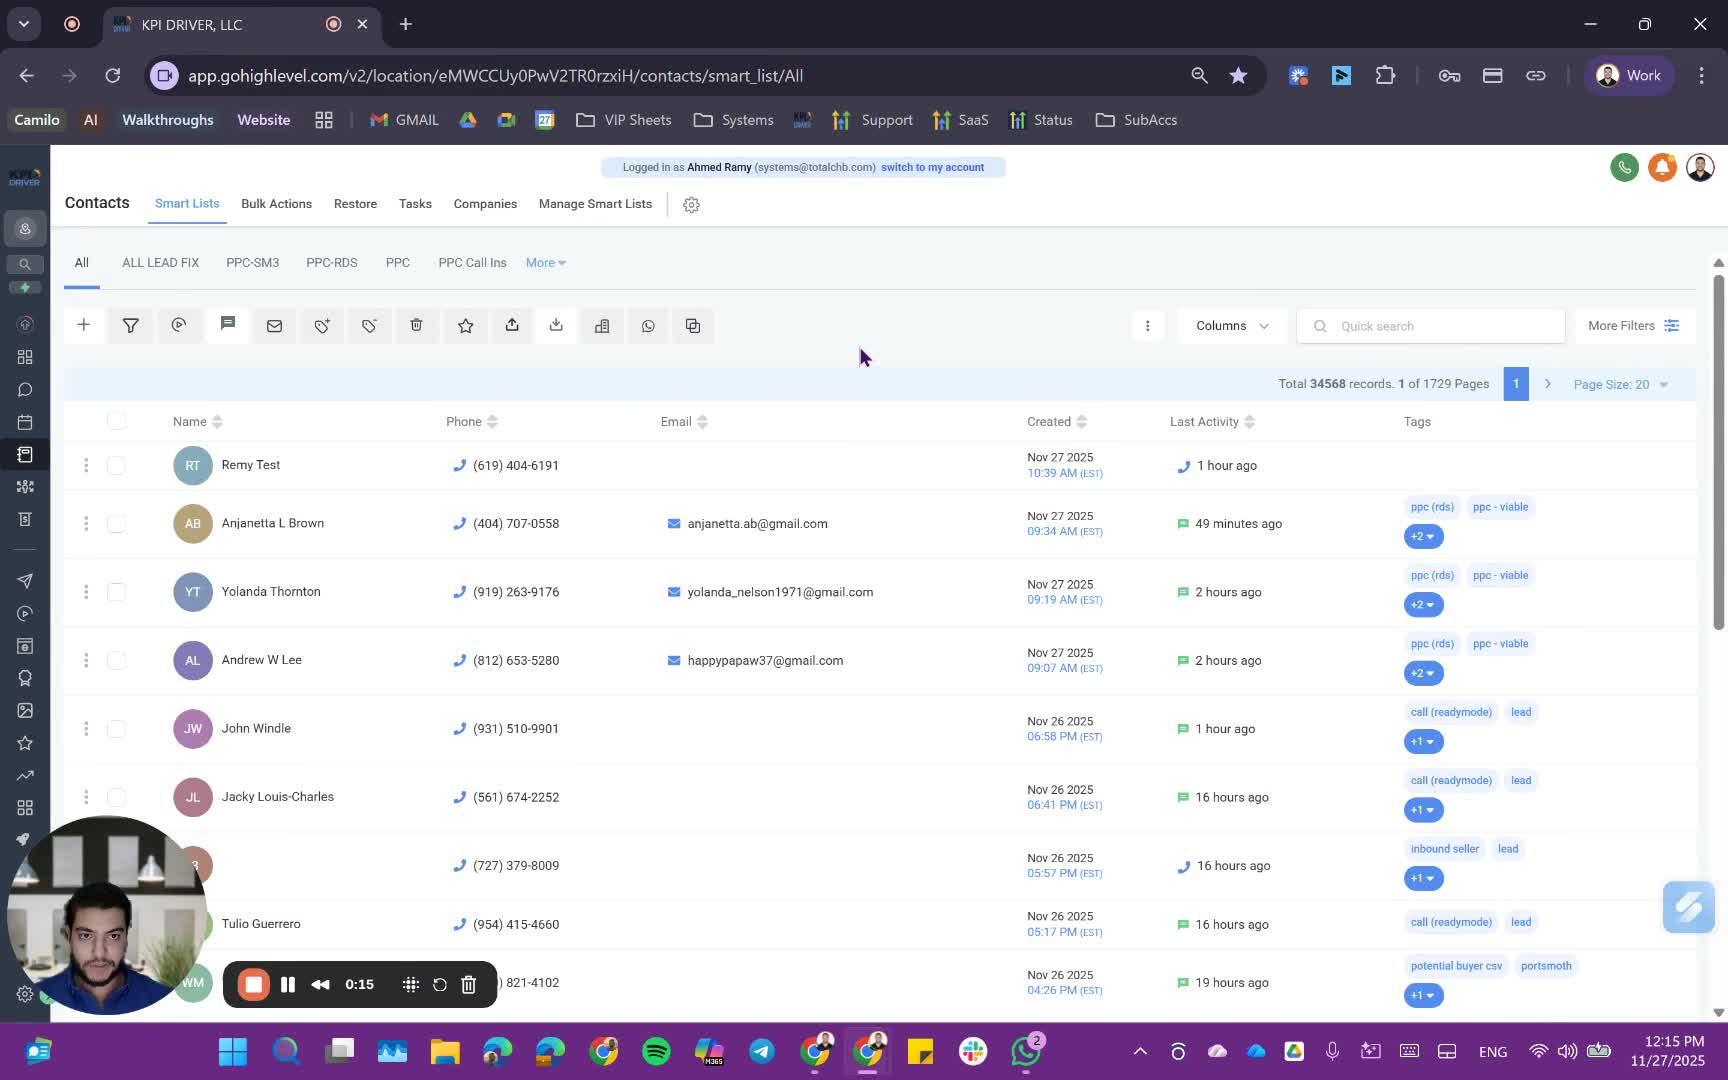Open the Page Size: 20 dropdown

tap(1621, 384)
